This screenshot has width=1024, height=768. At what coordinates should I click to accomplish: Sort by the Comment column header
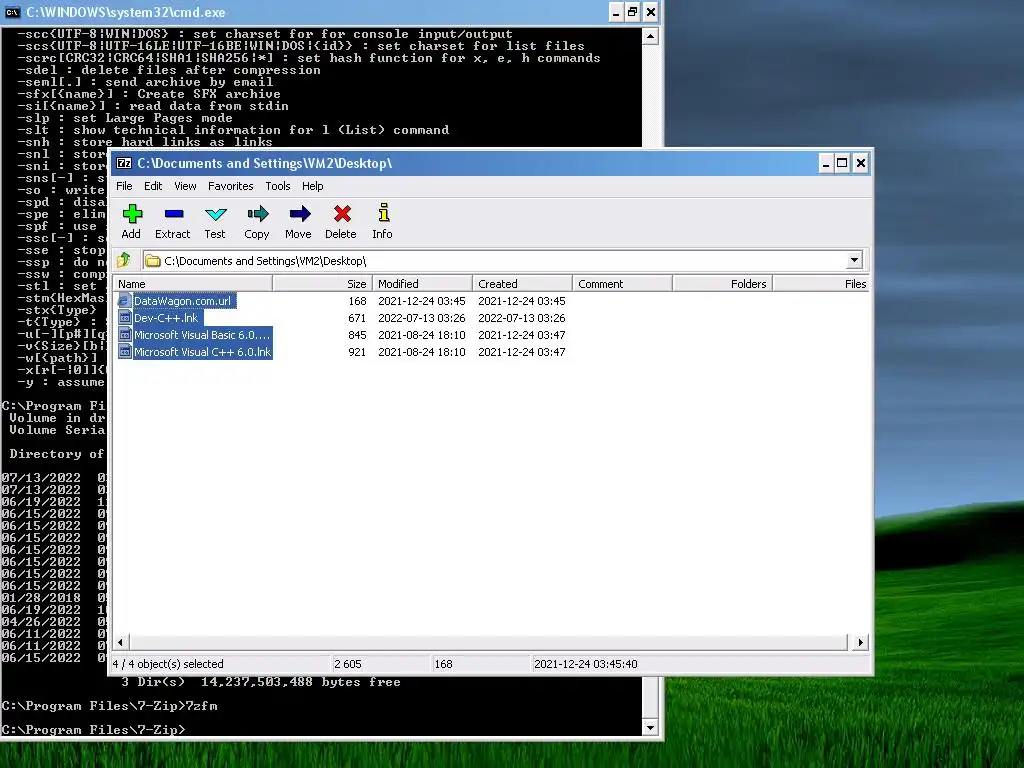click(x=622, y=283)
